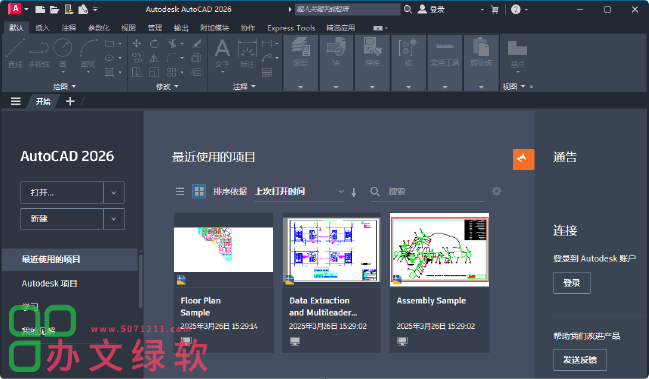649x379 pixels.
Task: Open the file tab hamburger menu
Action: click(x=16, y=101)
